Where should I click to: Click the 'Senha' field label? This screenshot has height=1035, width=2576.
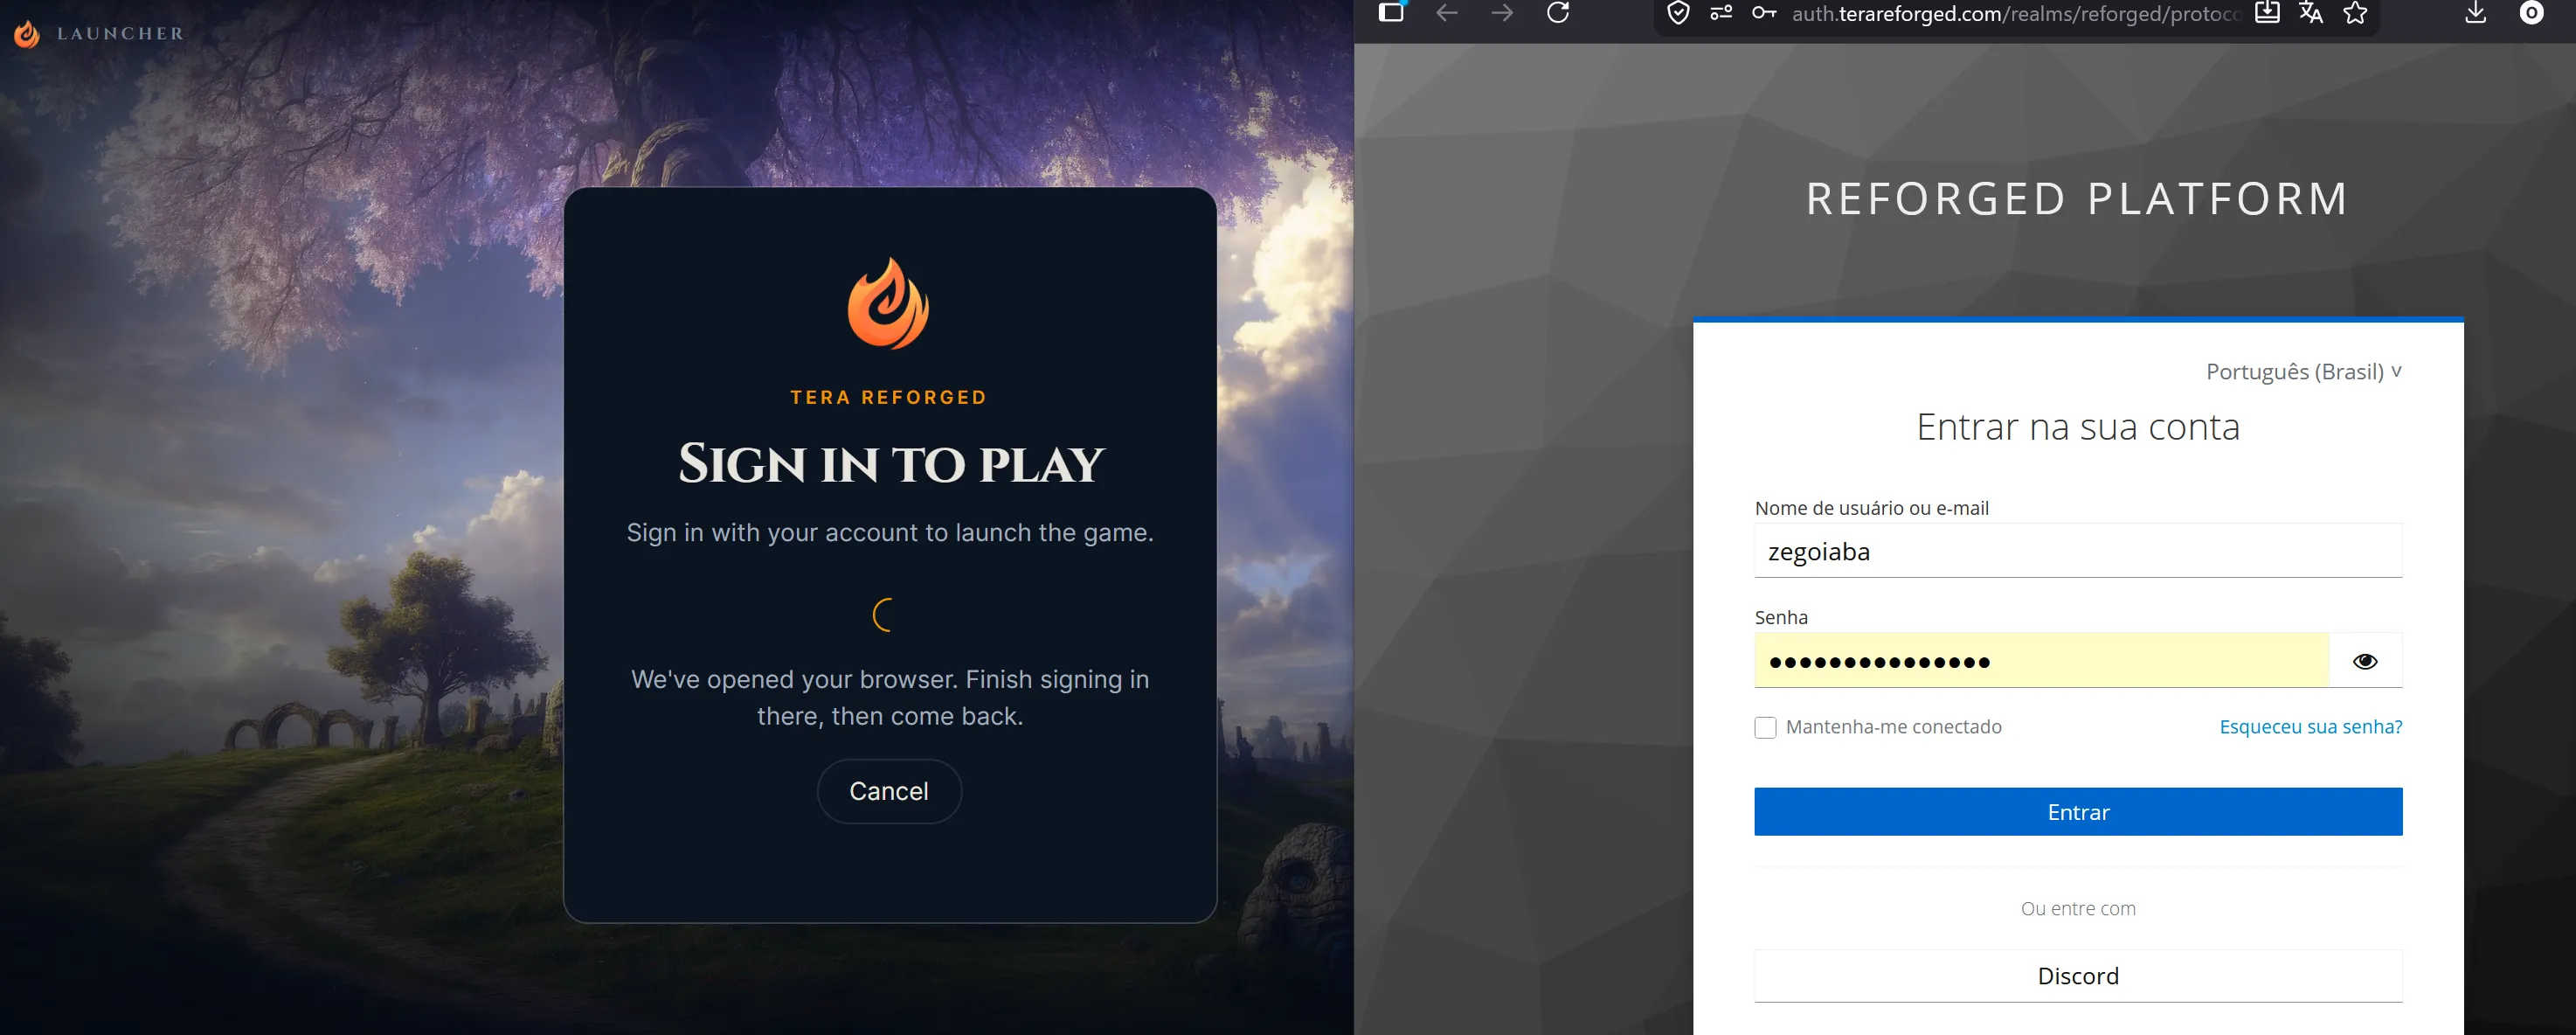[x=1781, y=618]
